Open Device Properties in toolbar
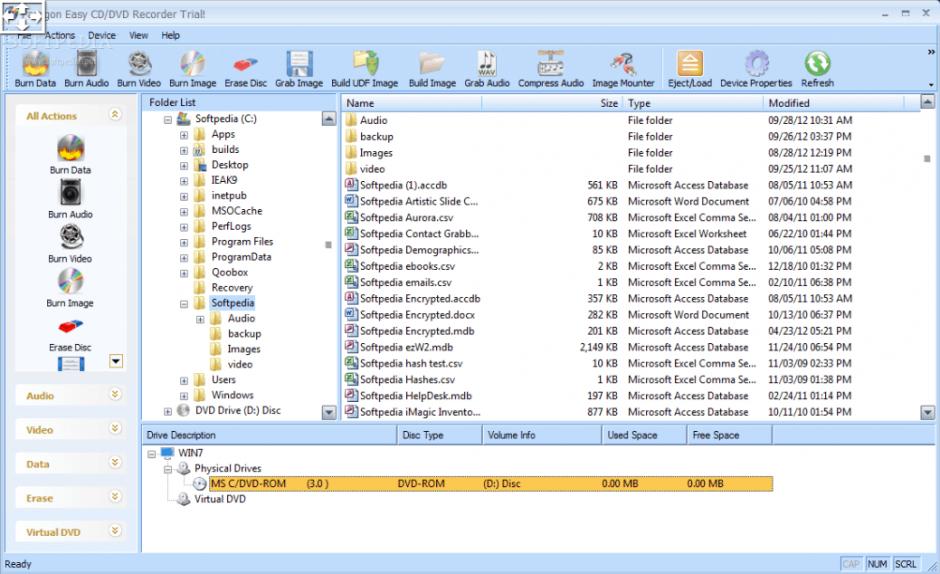Viewport: 940px width, 574px height. [756, 68]
